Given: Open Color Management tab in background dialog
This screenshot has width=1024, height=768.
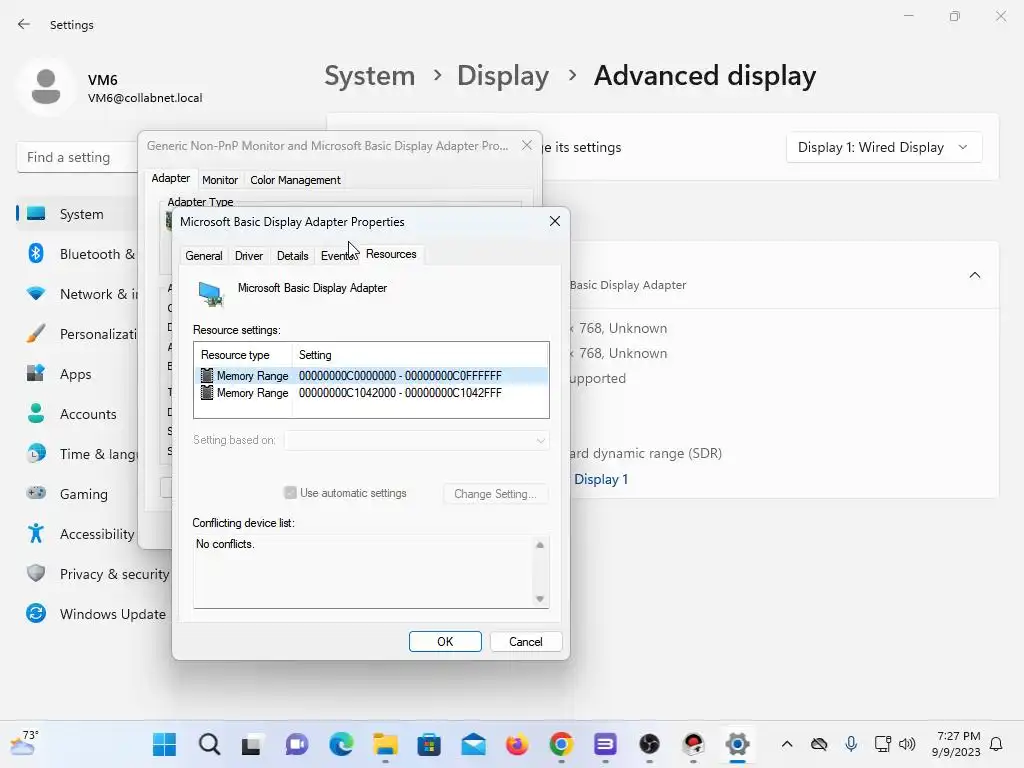Looking at the screenshot, I should click(x=295, y=180).
